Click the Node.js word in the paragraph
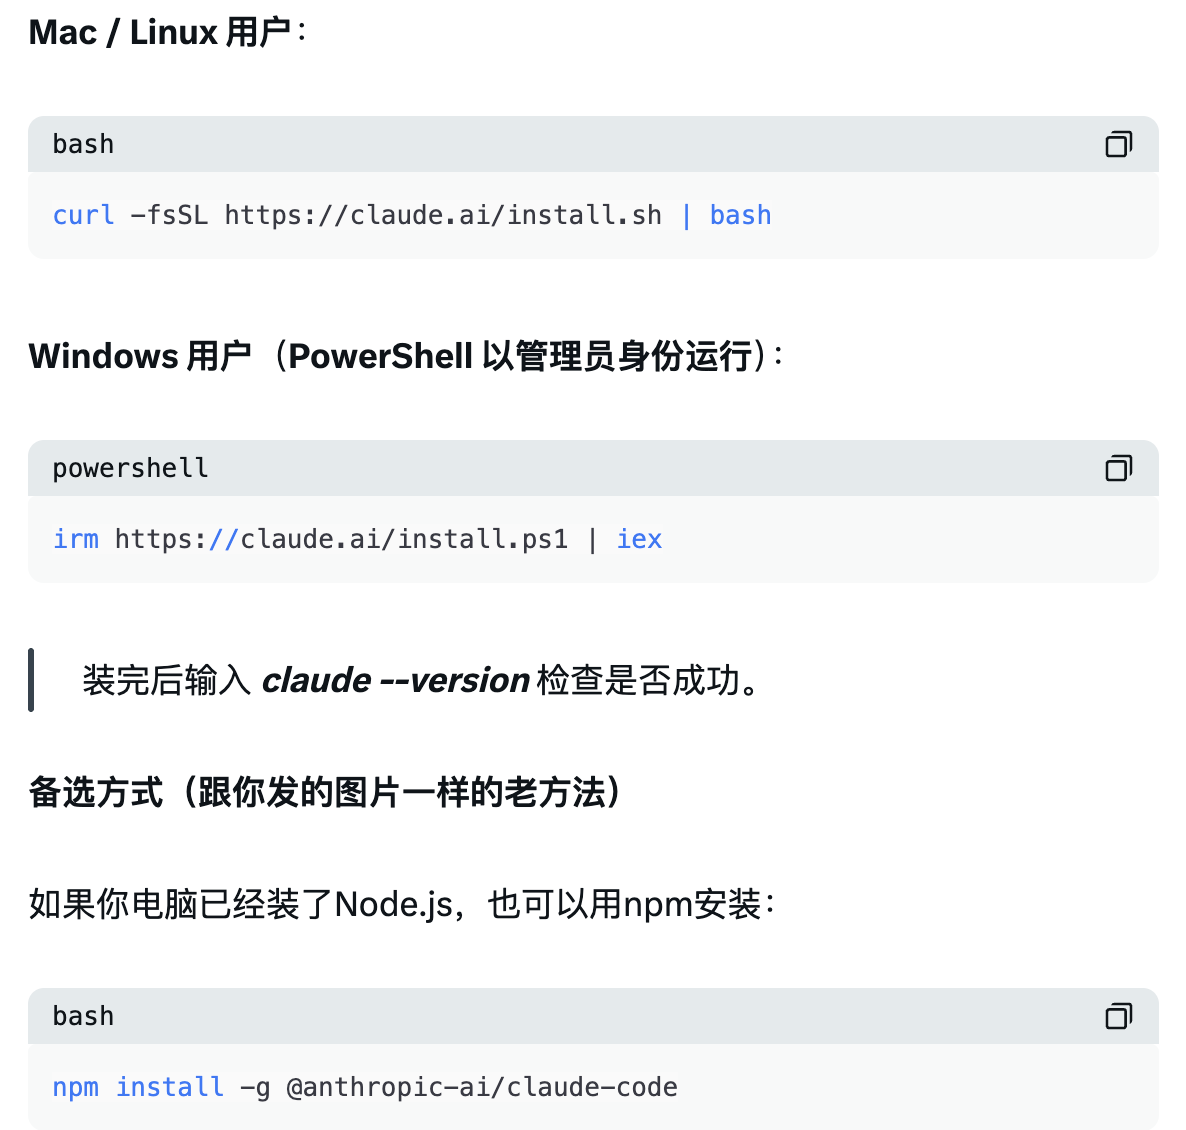Image resolution: width=1186 pixels, height=1130 pixels. pyautogui.click(x=393, y=904)
